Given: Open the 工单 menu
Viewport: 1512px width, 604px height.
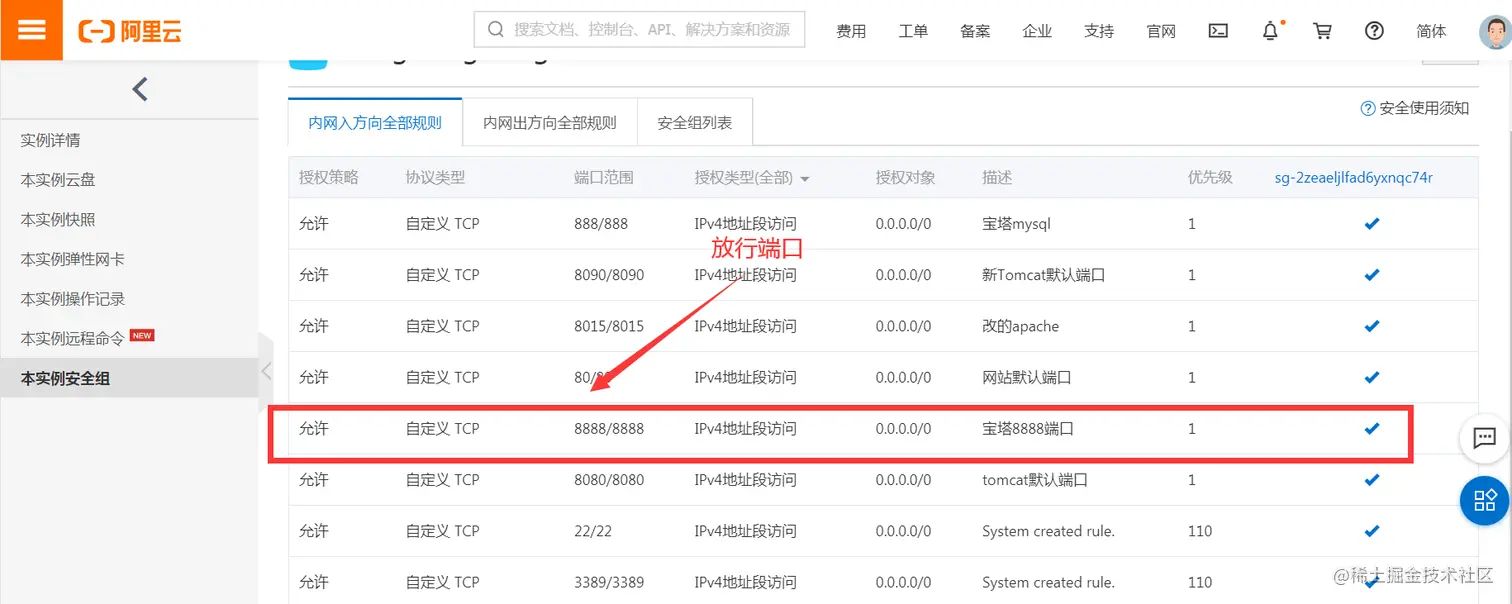Looking at the screenshot, I should coord(913,31).
